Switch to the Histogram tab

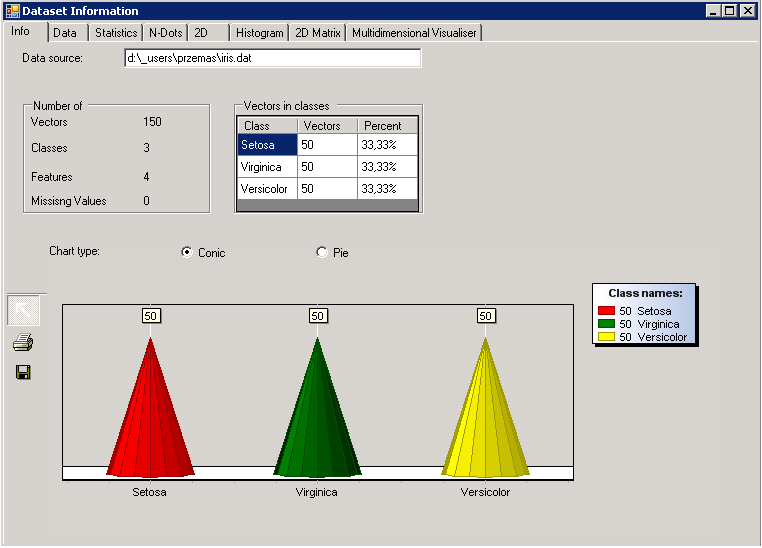tap(260, 33)
